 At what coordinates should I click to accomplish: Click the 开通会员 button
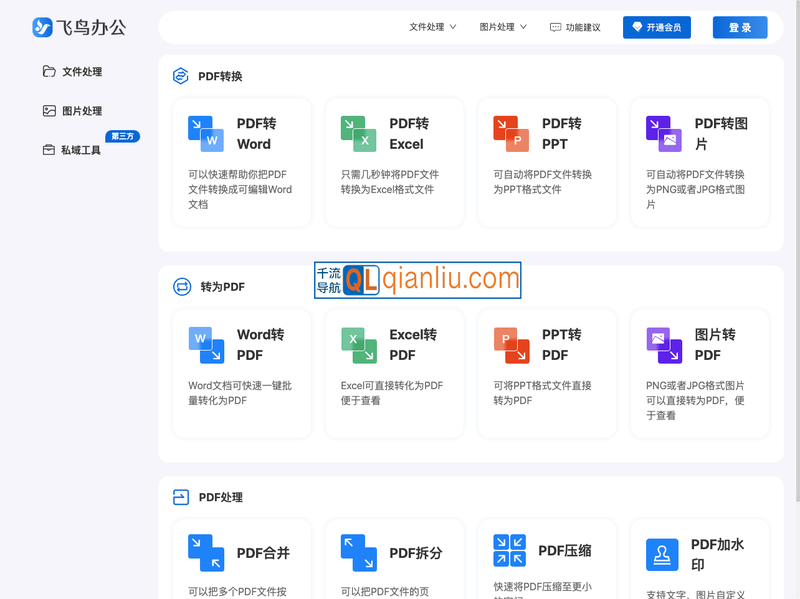(x=656, y=27)
